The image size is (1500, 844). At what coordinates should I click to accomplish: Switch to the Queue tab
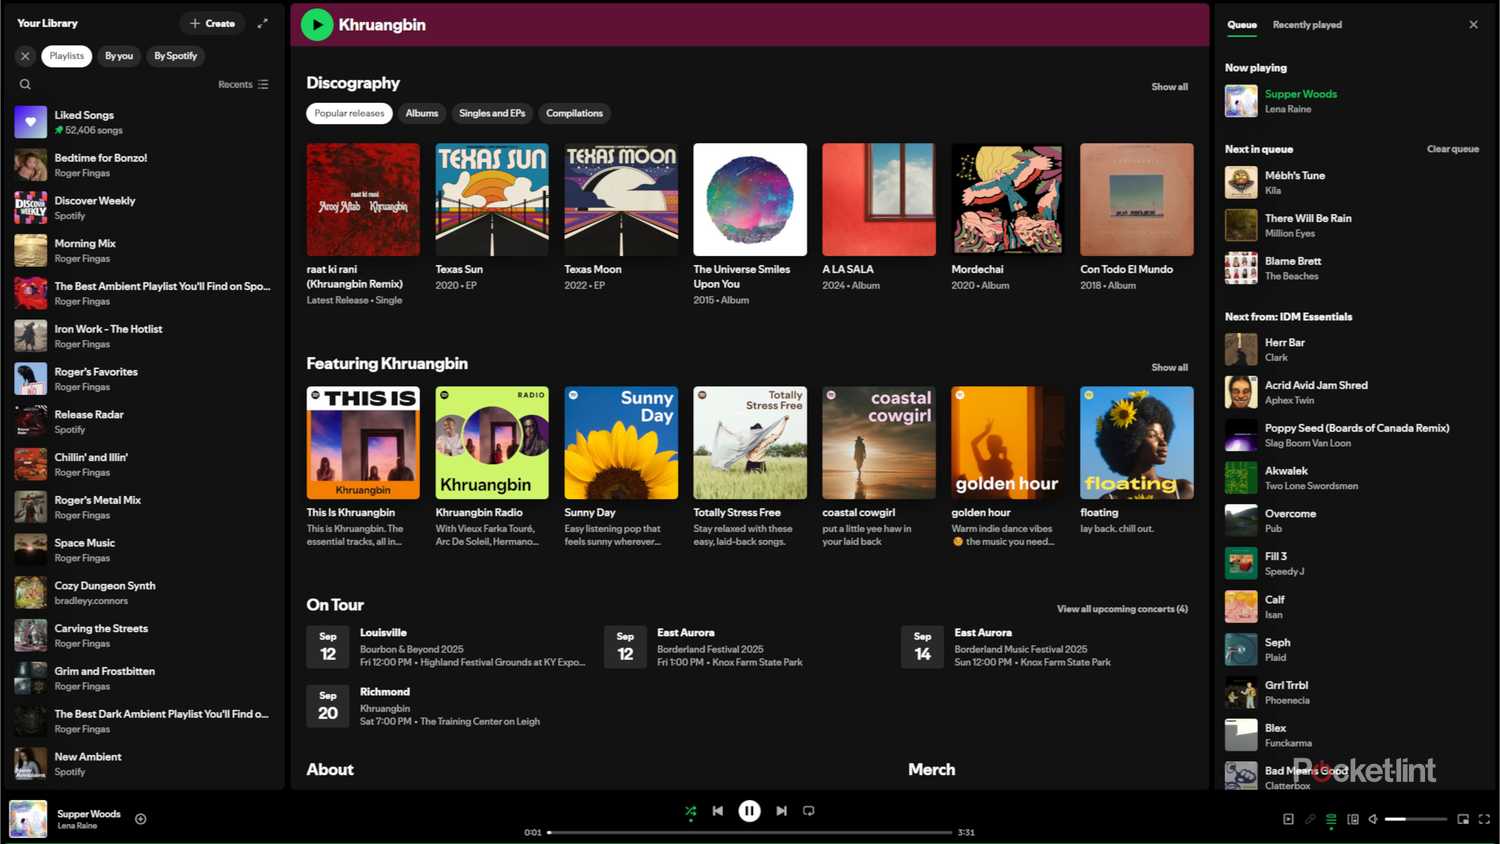click(1242, 25)
